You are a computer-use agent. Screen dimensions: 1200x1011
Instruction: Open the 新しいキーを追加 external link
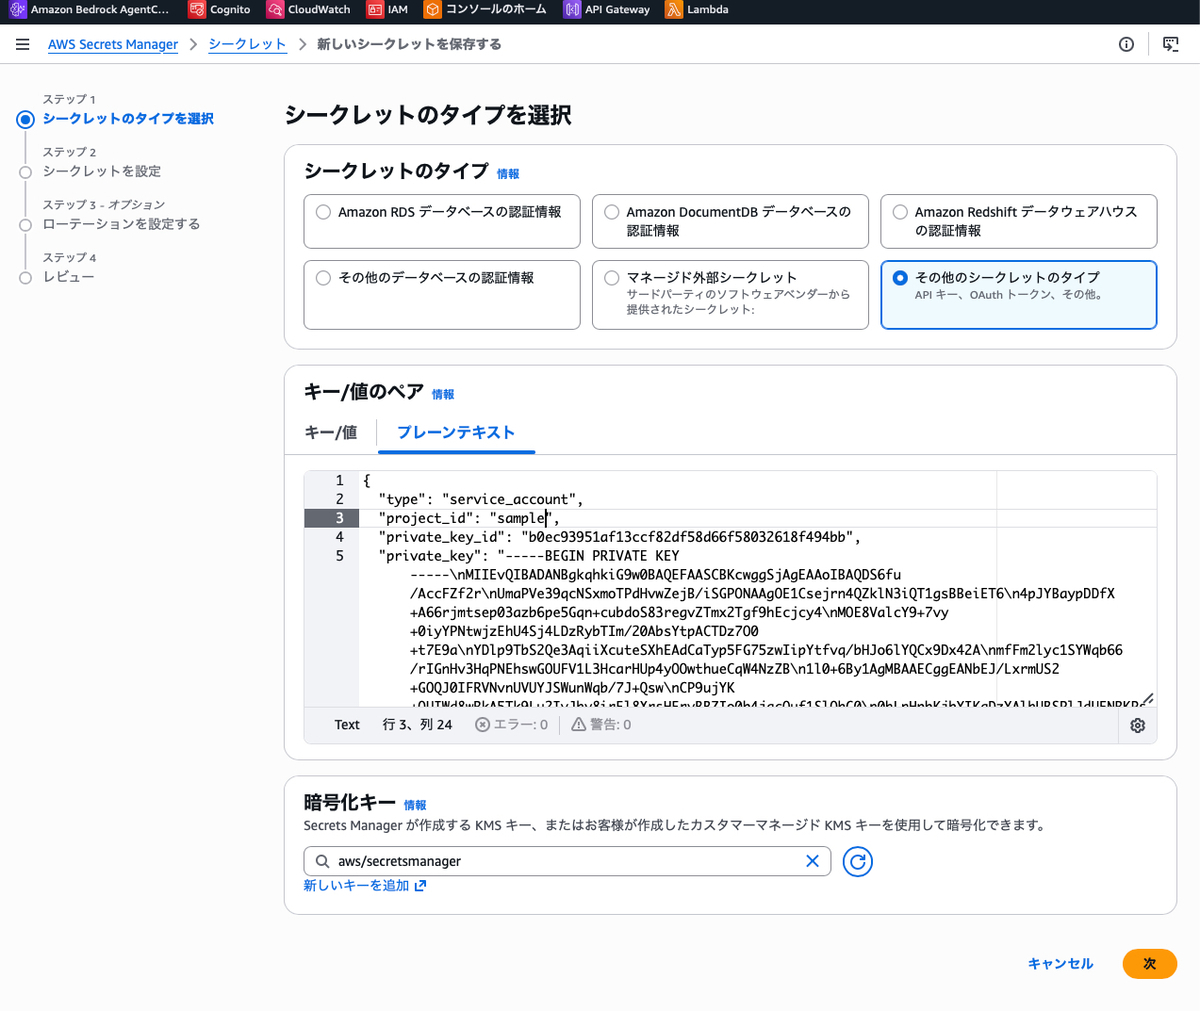click(365, 886)
